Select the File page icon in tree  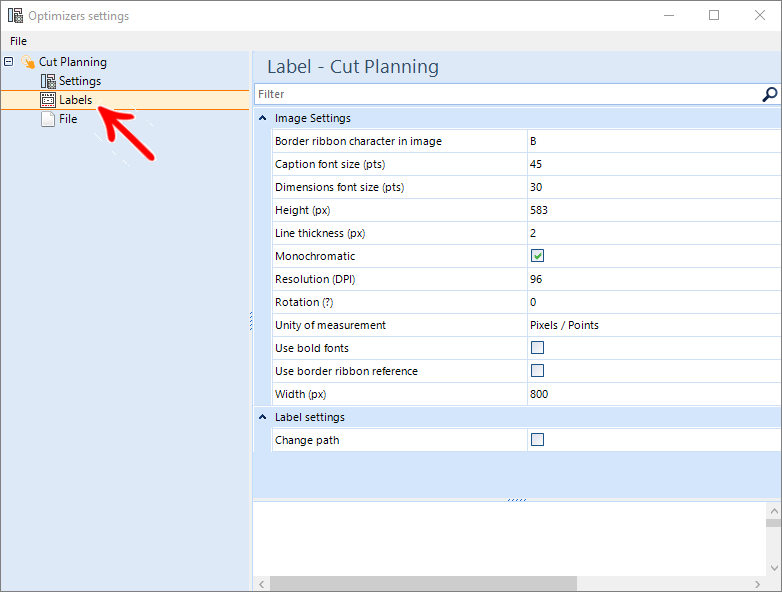tap(48, 119)
